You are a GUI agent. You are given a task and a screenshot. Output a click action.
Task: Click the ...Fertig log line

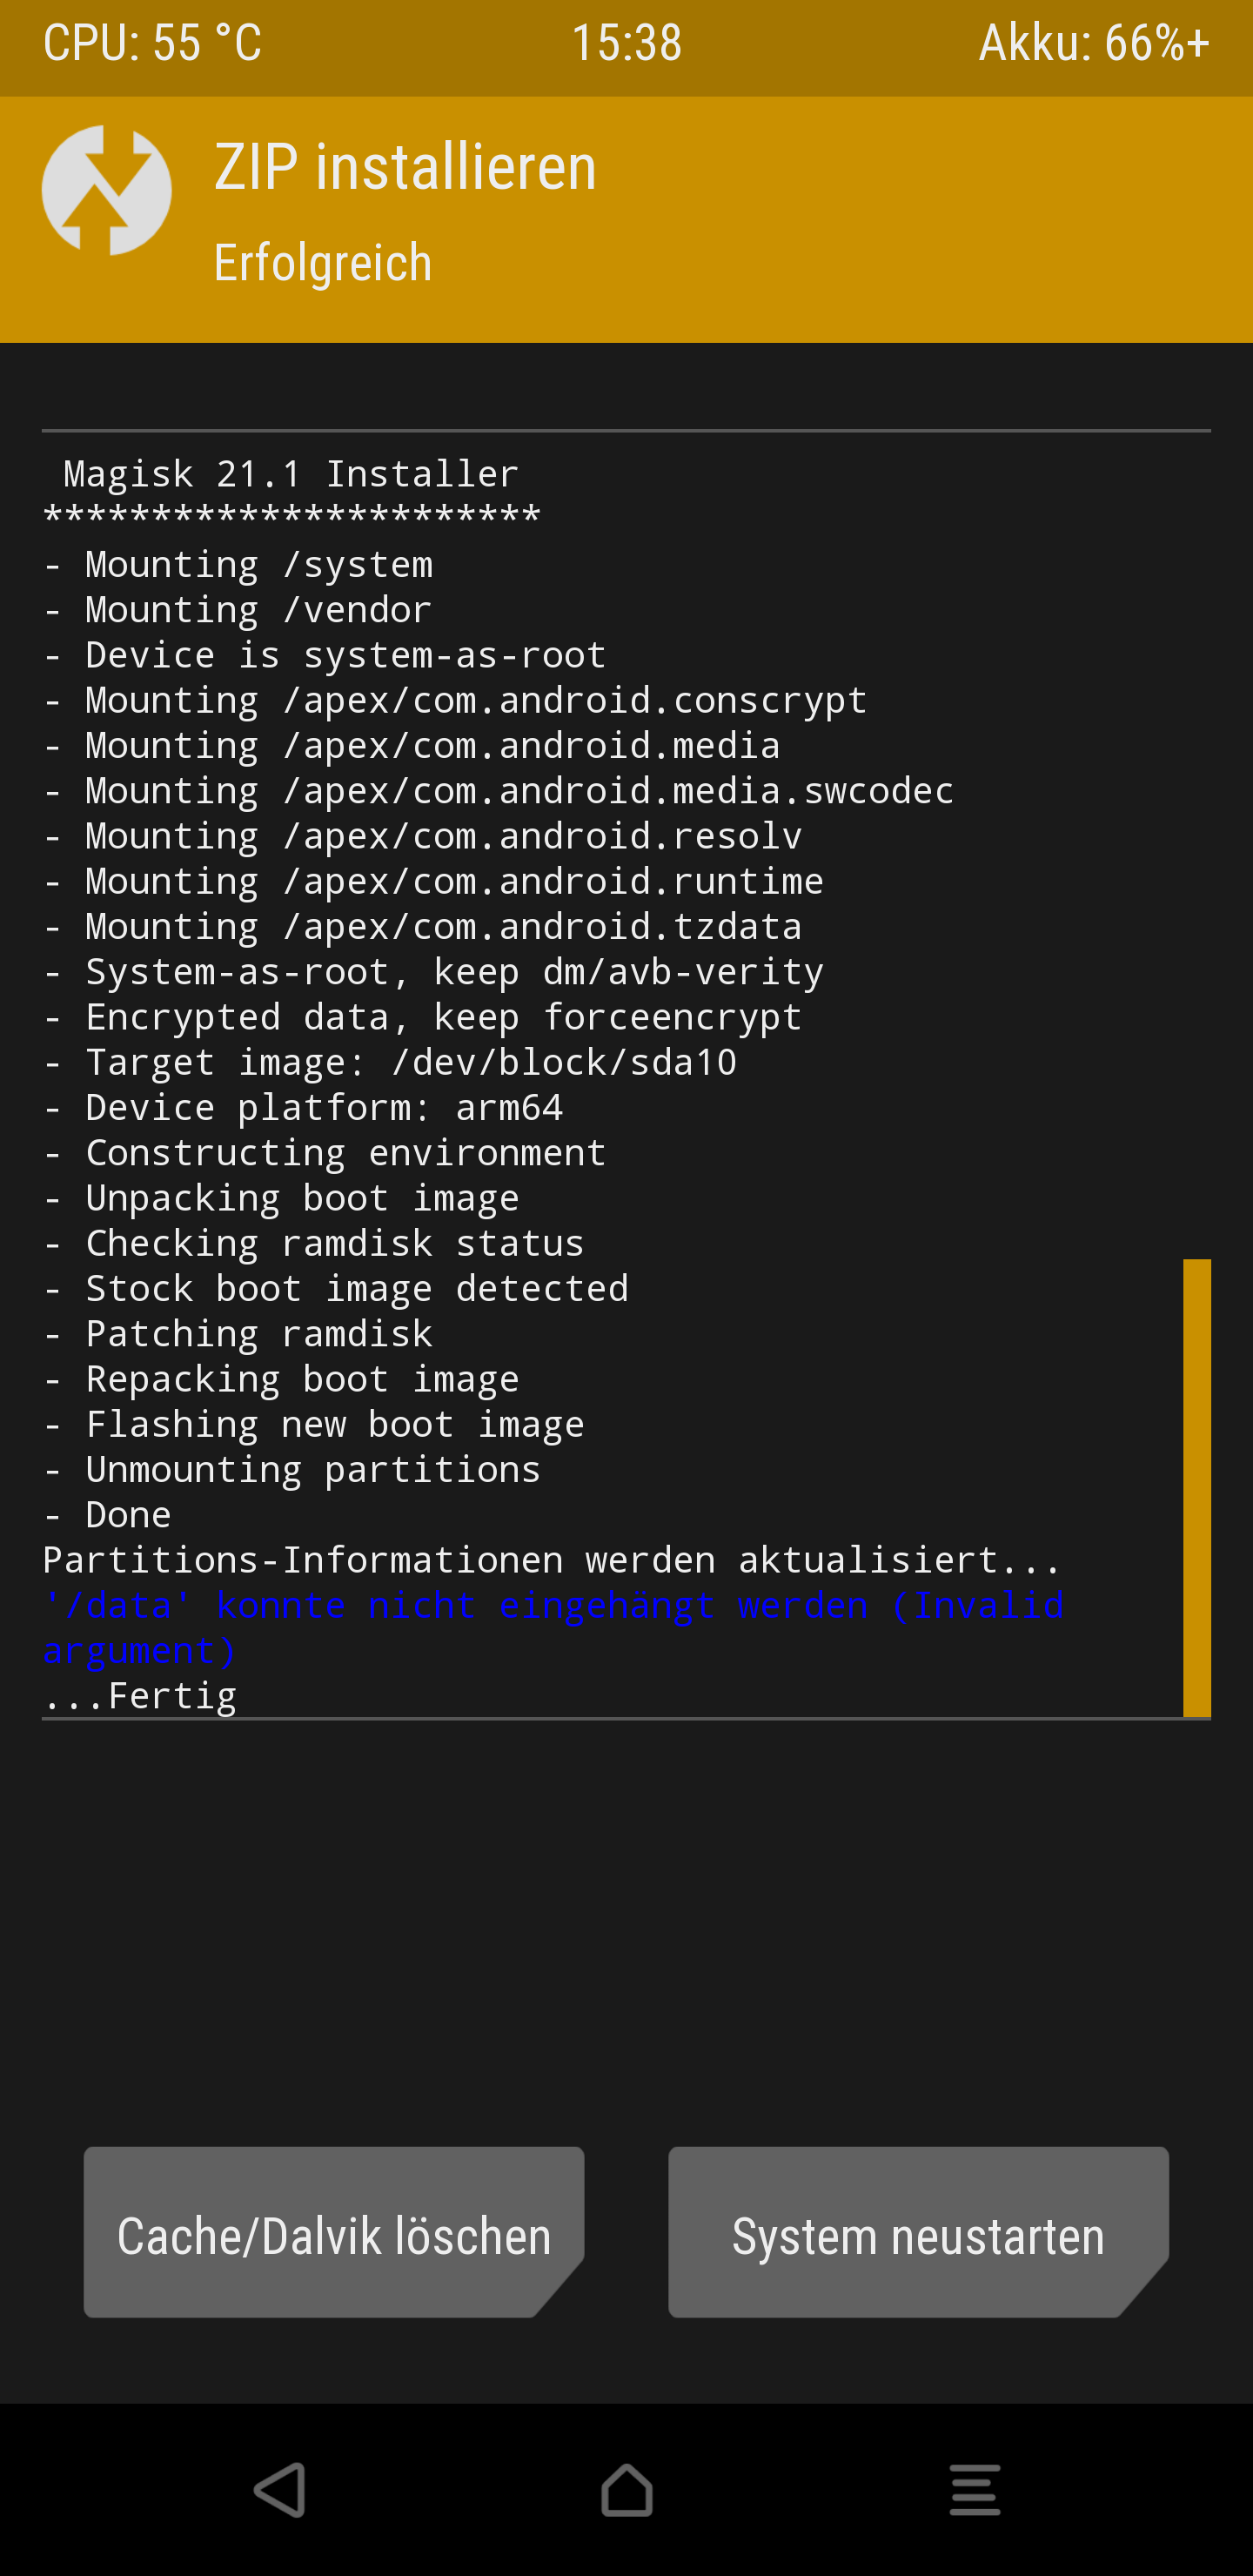pyautogui.click(x=140, y=1695)
